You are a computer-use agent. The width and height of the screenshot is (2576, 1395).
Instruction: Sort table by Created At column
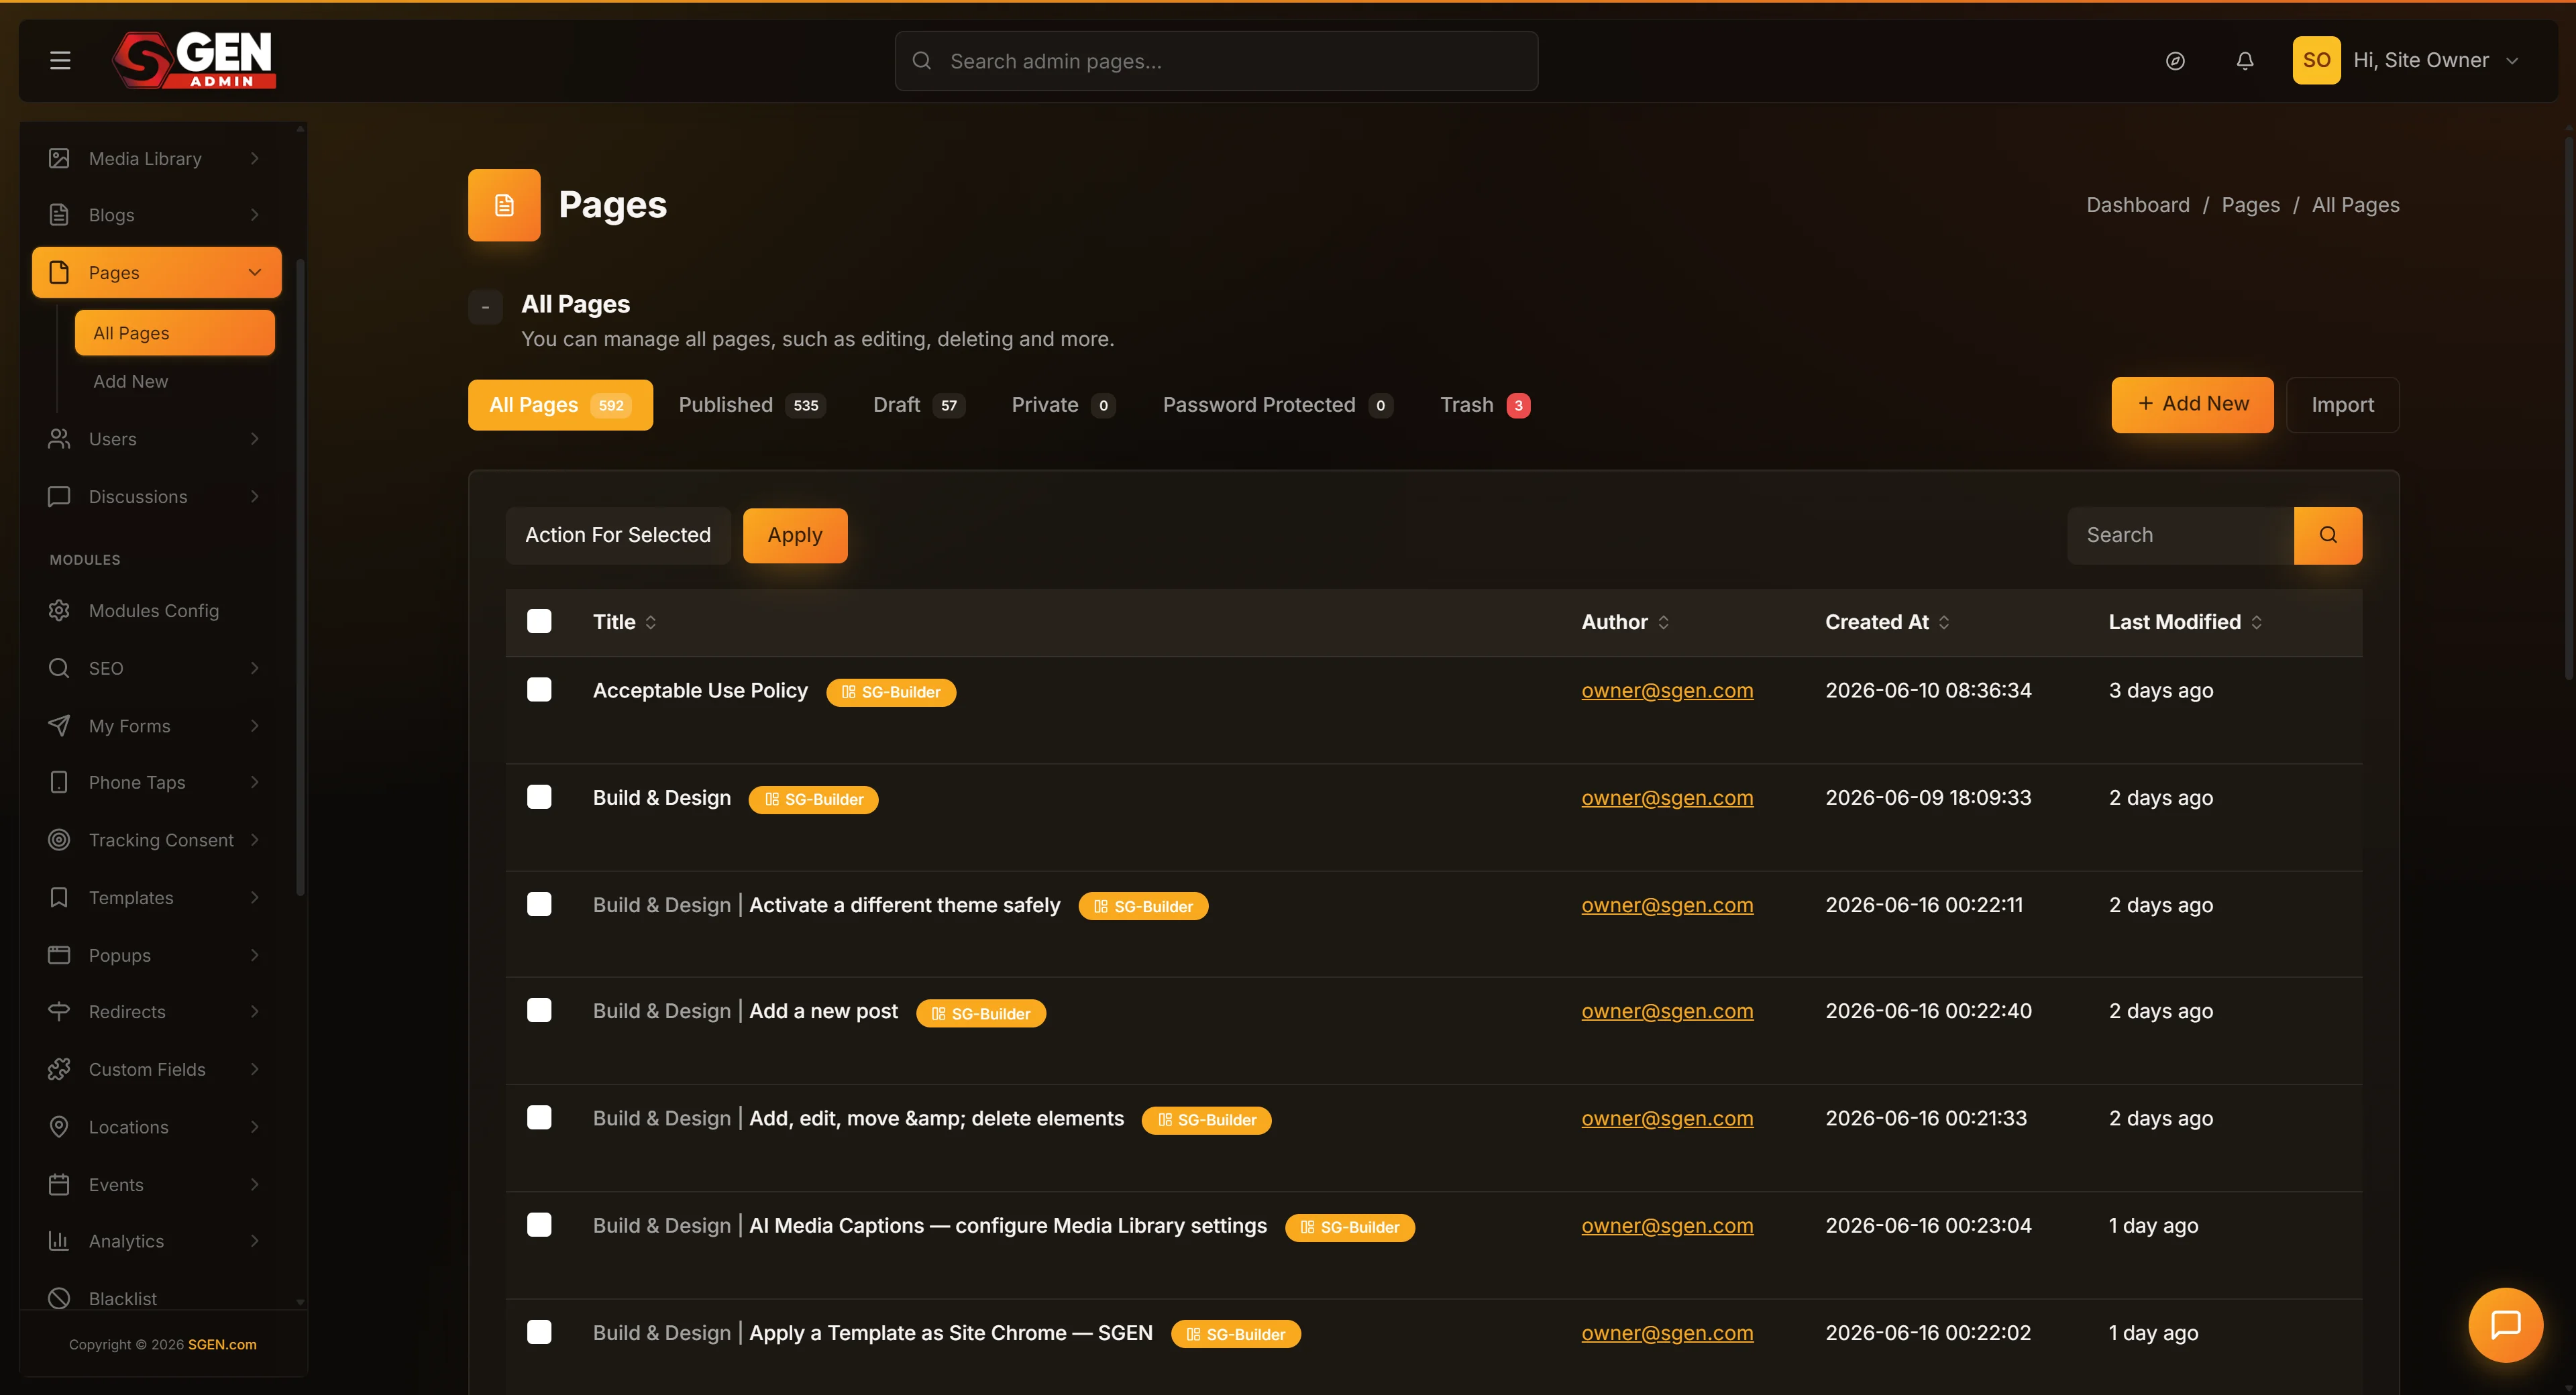tap(1887, 622)
